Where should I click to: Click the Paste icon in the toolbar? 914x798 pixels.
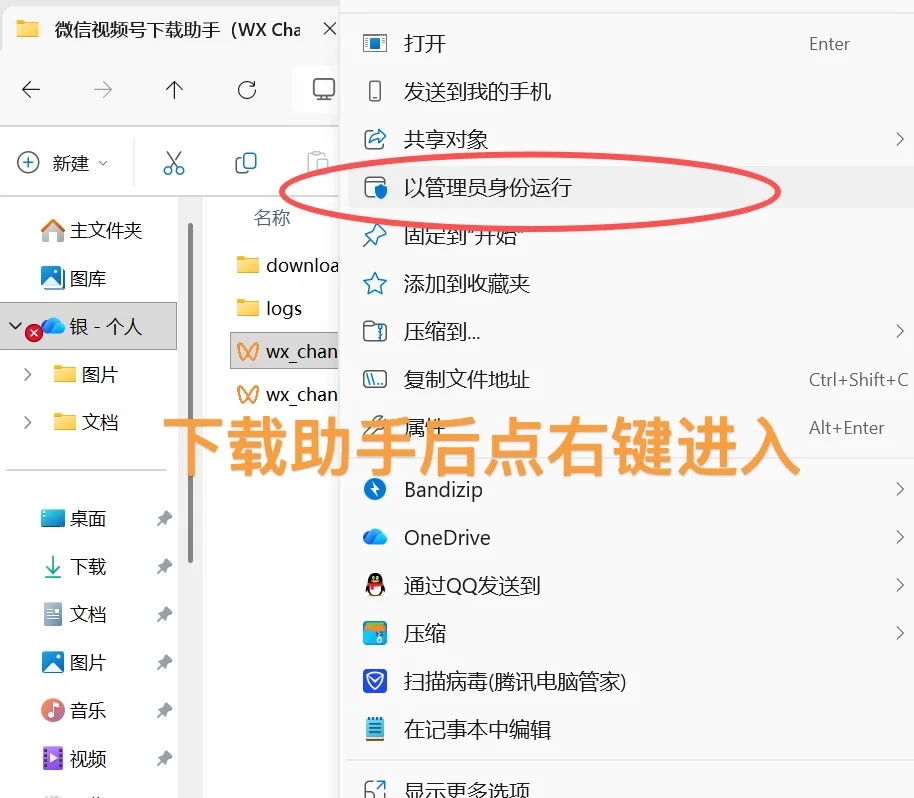point(316,162)
